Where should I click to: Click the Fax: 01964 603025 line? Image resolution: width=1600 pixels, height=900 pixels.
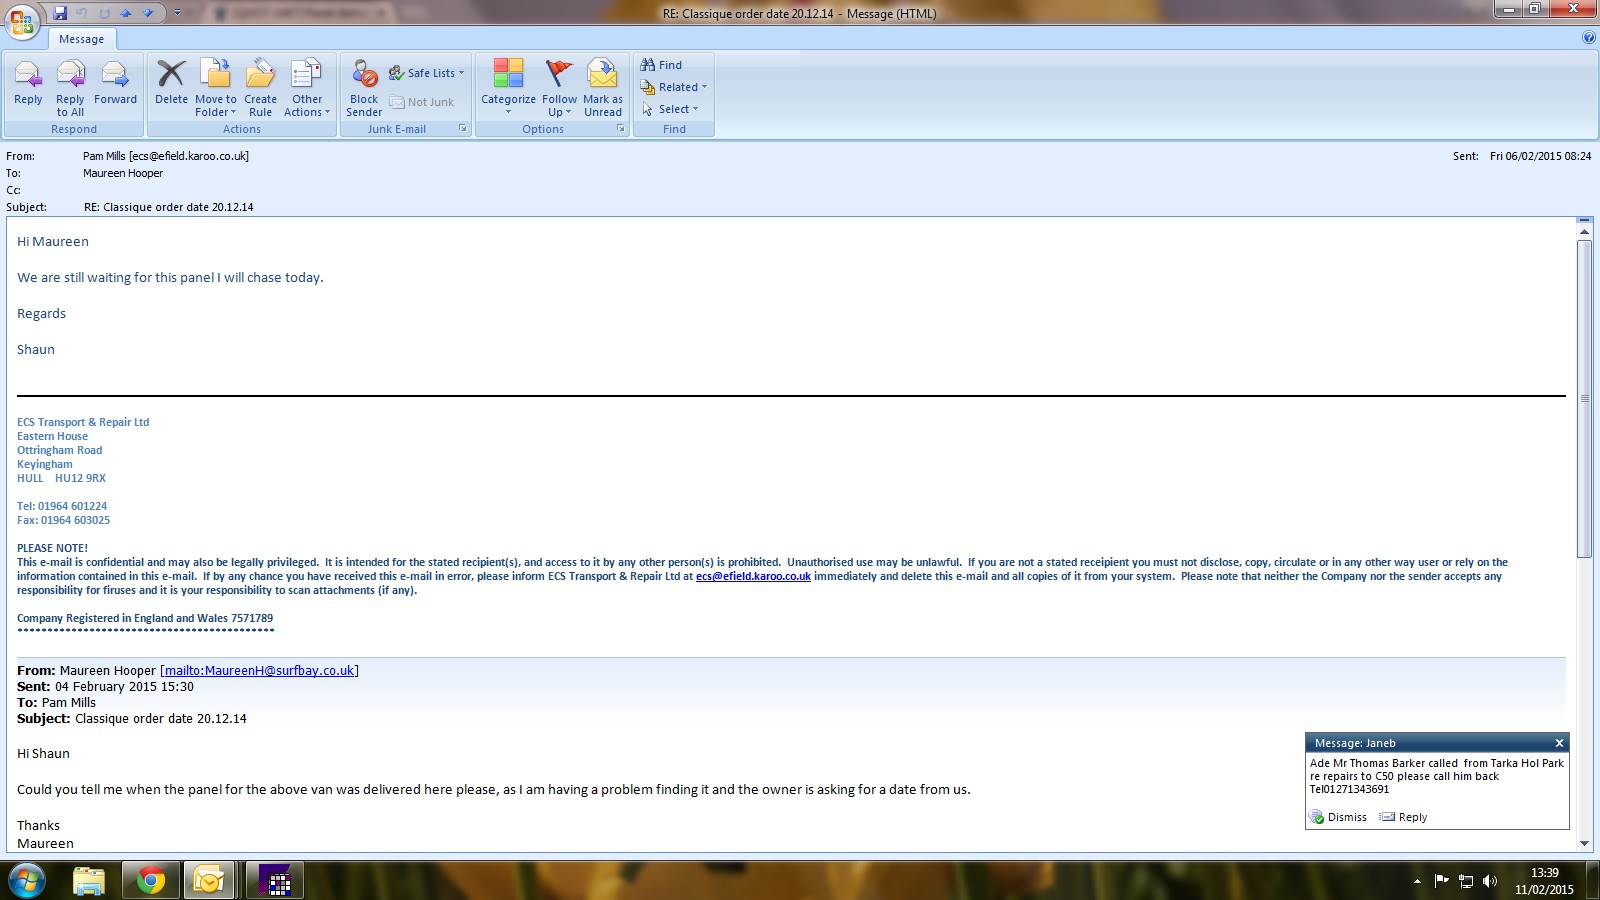64,520
